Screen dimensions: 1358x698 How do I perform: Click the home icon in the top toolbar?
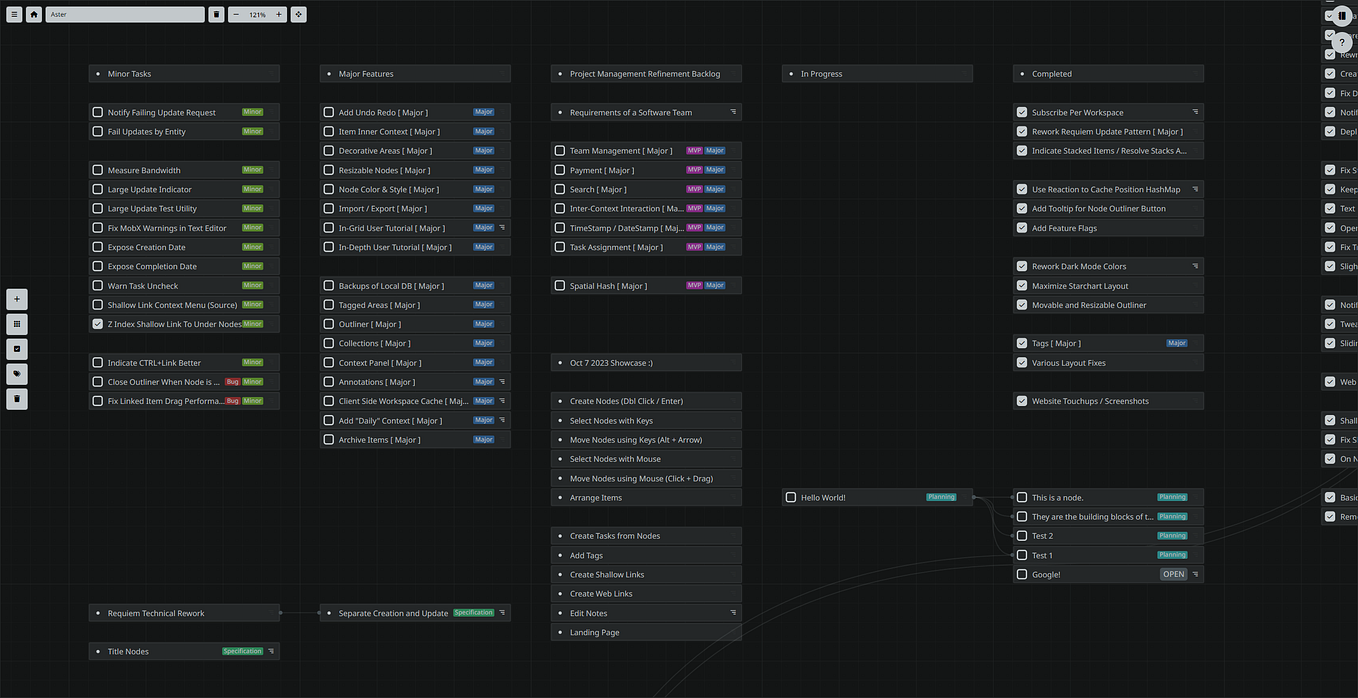[x=33, y=14]
